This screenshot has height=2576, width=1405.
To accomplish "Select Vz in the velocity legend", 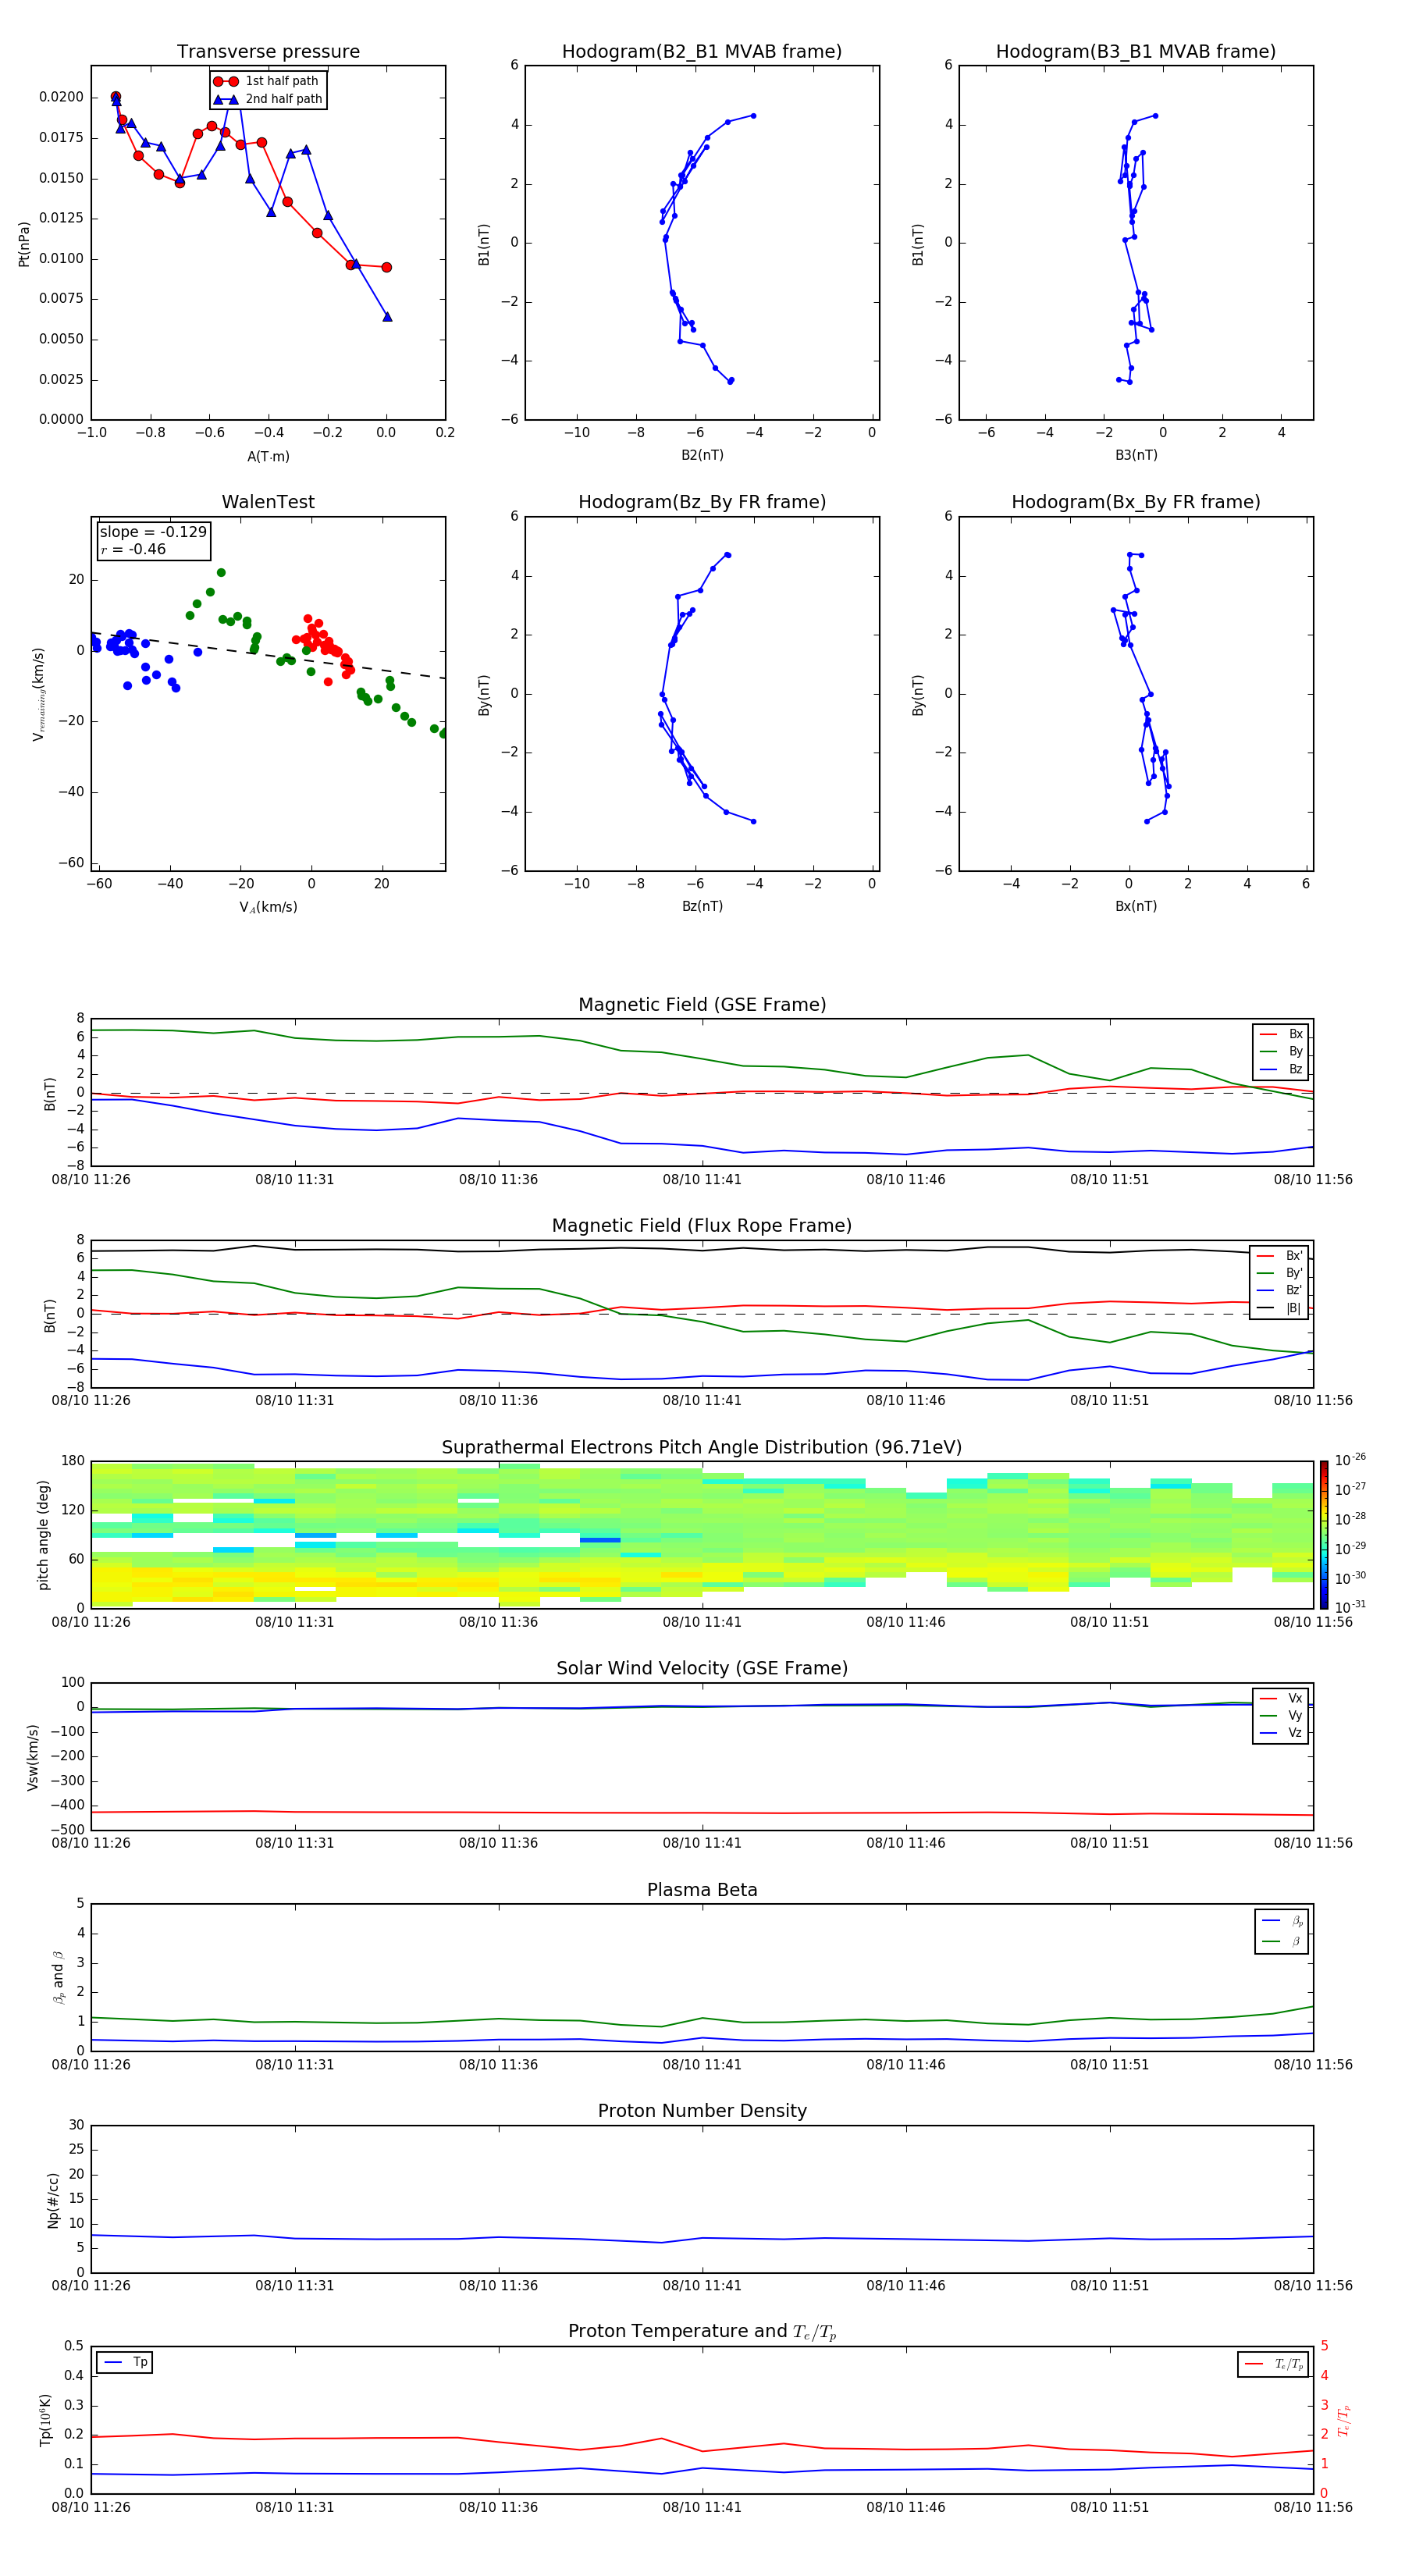I will tap(1281, 1733).
